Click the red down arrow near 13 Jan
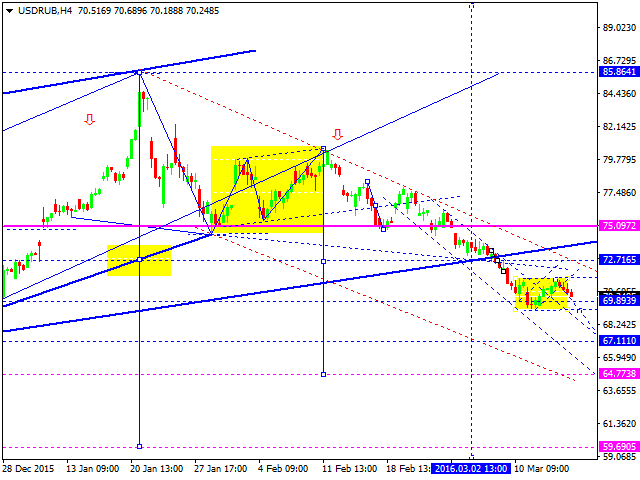Image resolution: width=640 pixels, height=480 pixels. pos(90,120)
